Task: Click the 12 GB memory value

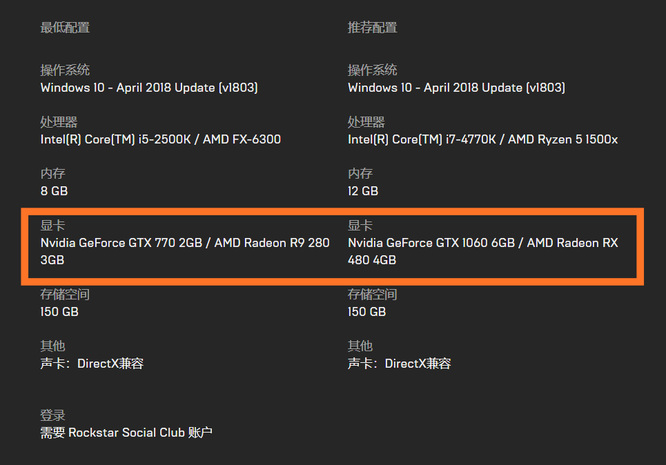Action: (363, 190)
